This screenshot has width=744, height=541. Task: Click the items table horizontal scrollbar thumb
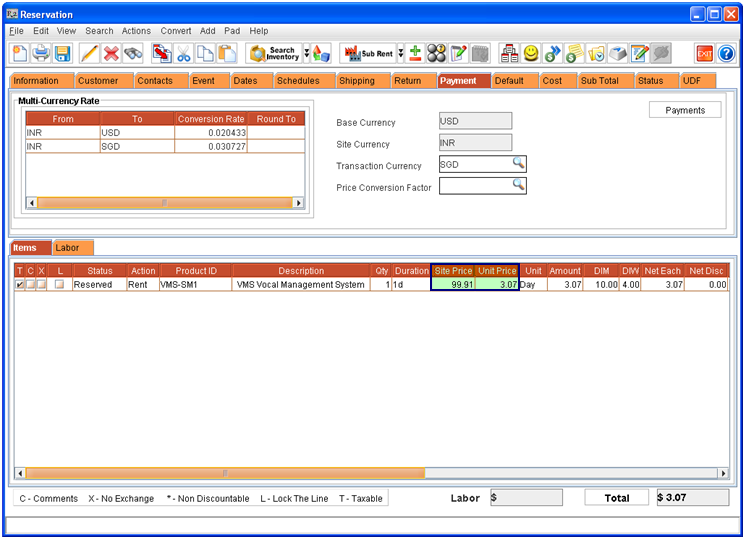[x=225, y=473]
